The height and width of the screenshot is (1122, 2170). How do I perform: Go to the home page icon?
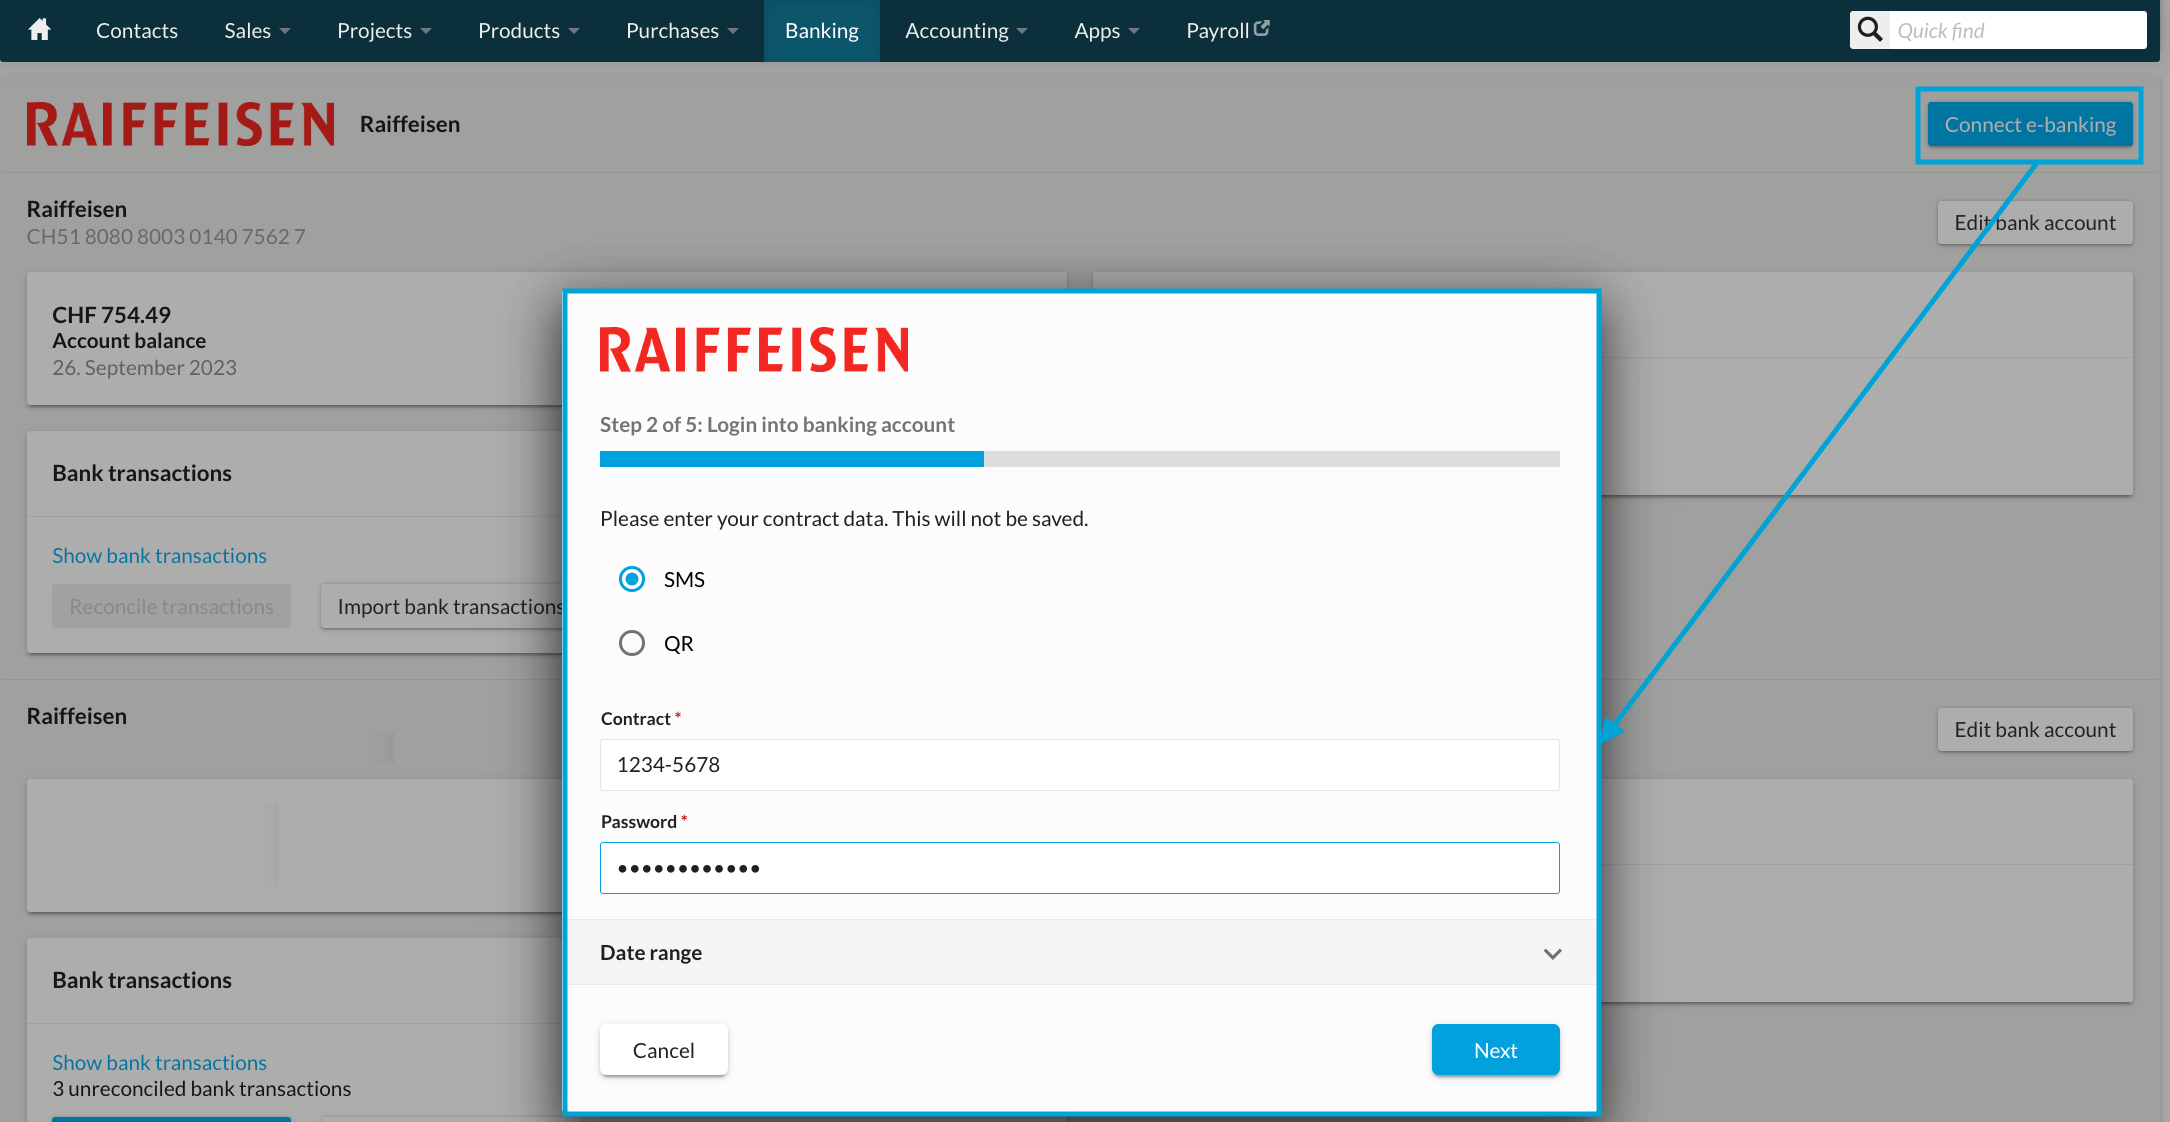[40, 30]
